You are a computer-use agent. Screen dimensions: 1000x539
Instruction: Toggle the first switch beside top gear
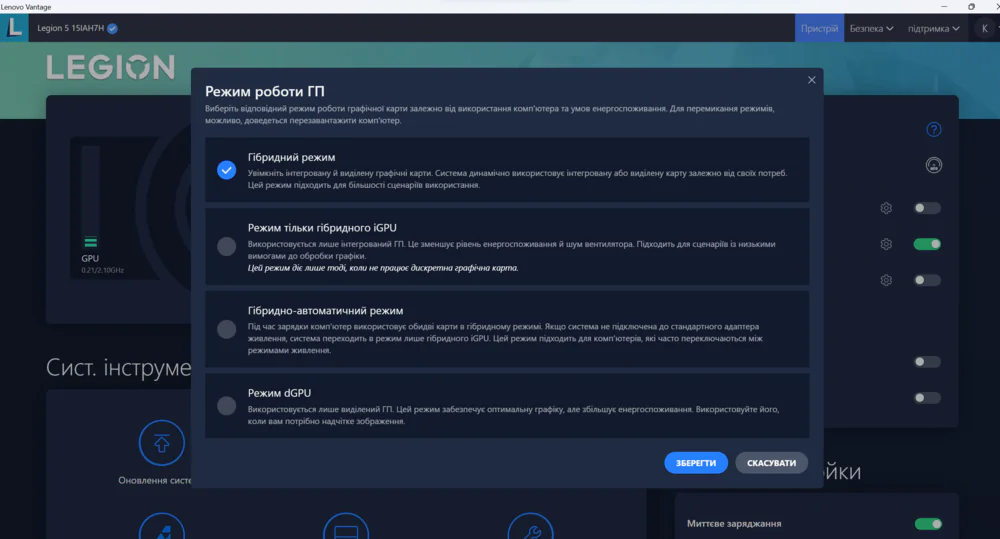[x=927, y=208]
